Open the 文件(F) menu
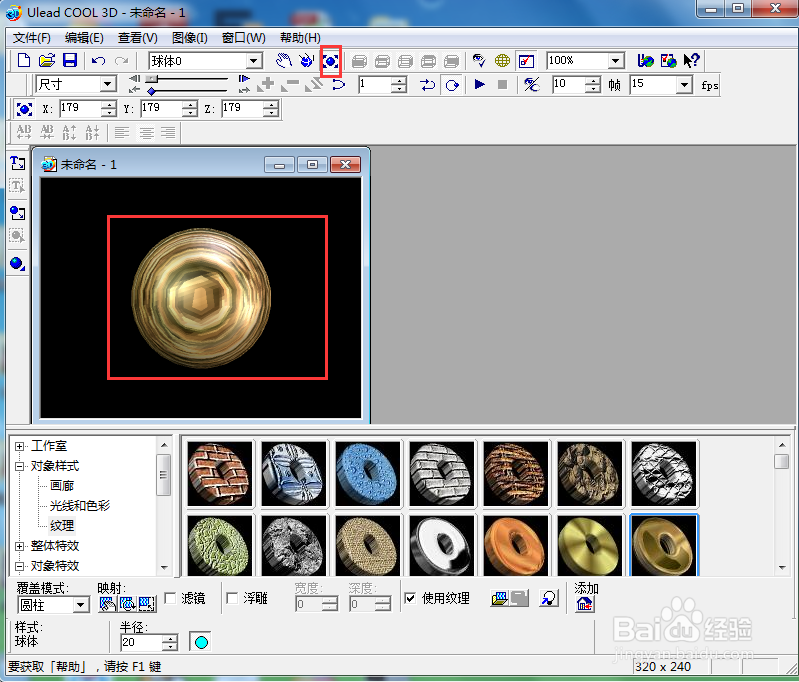The image size is (799, 682). pyautogui.click(x=32, y=38)
